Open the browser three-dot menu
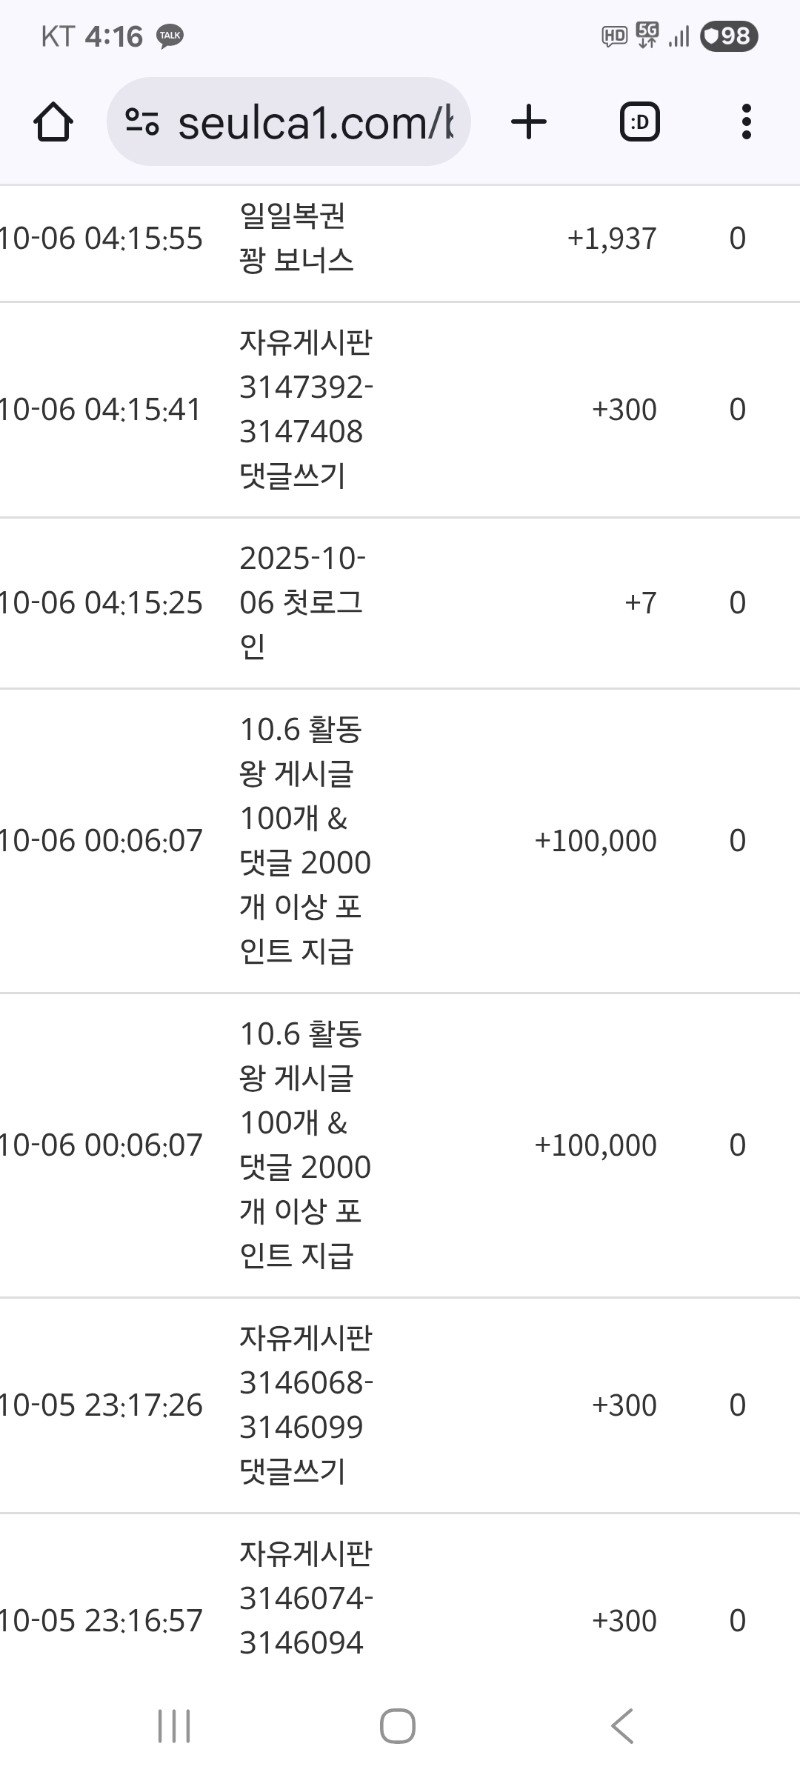 [746, 122]
